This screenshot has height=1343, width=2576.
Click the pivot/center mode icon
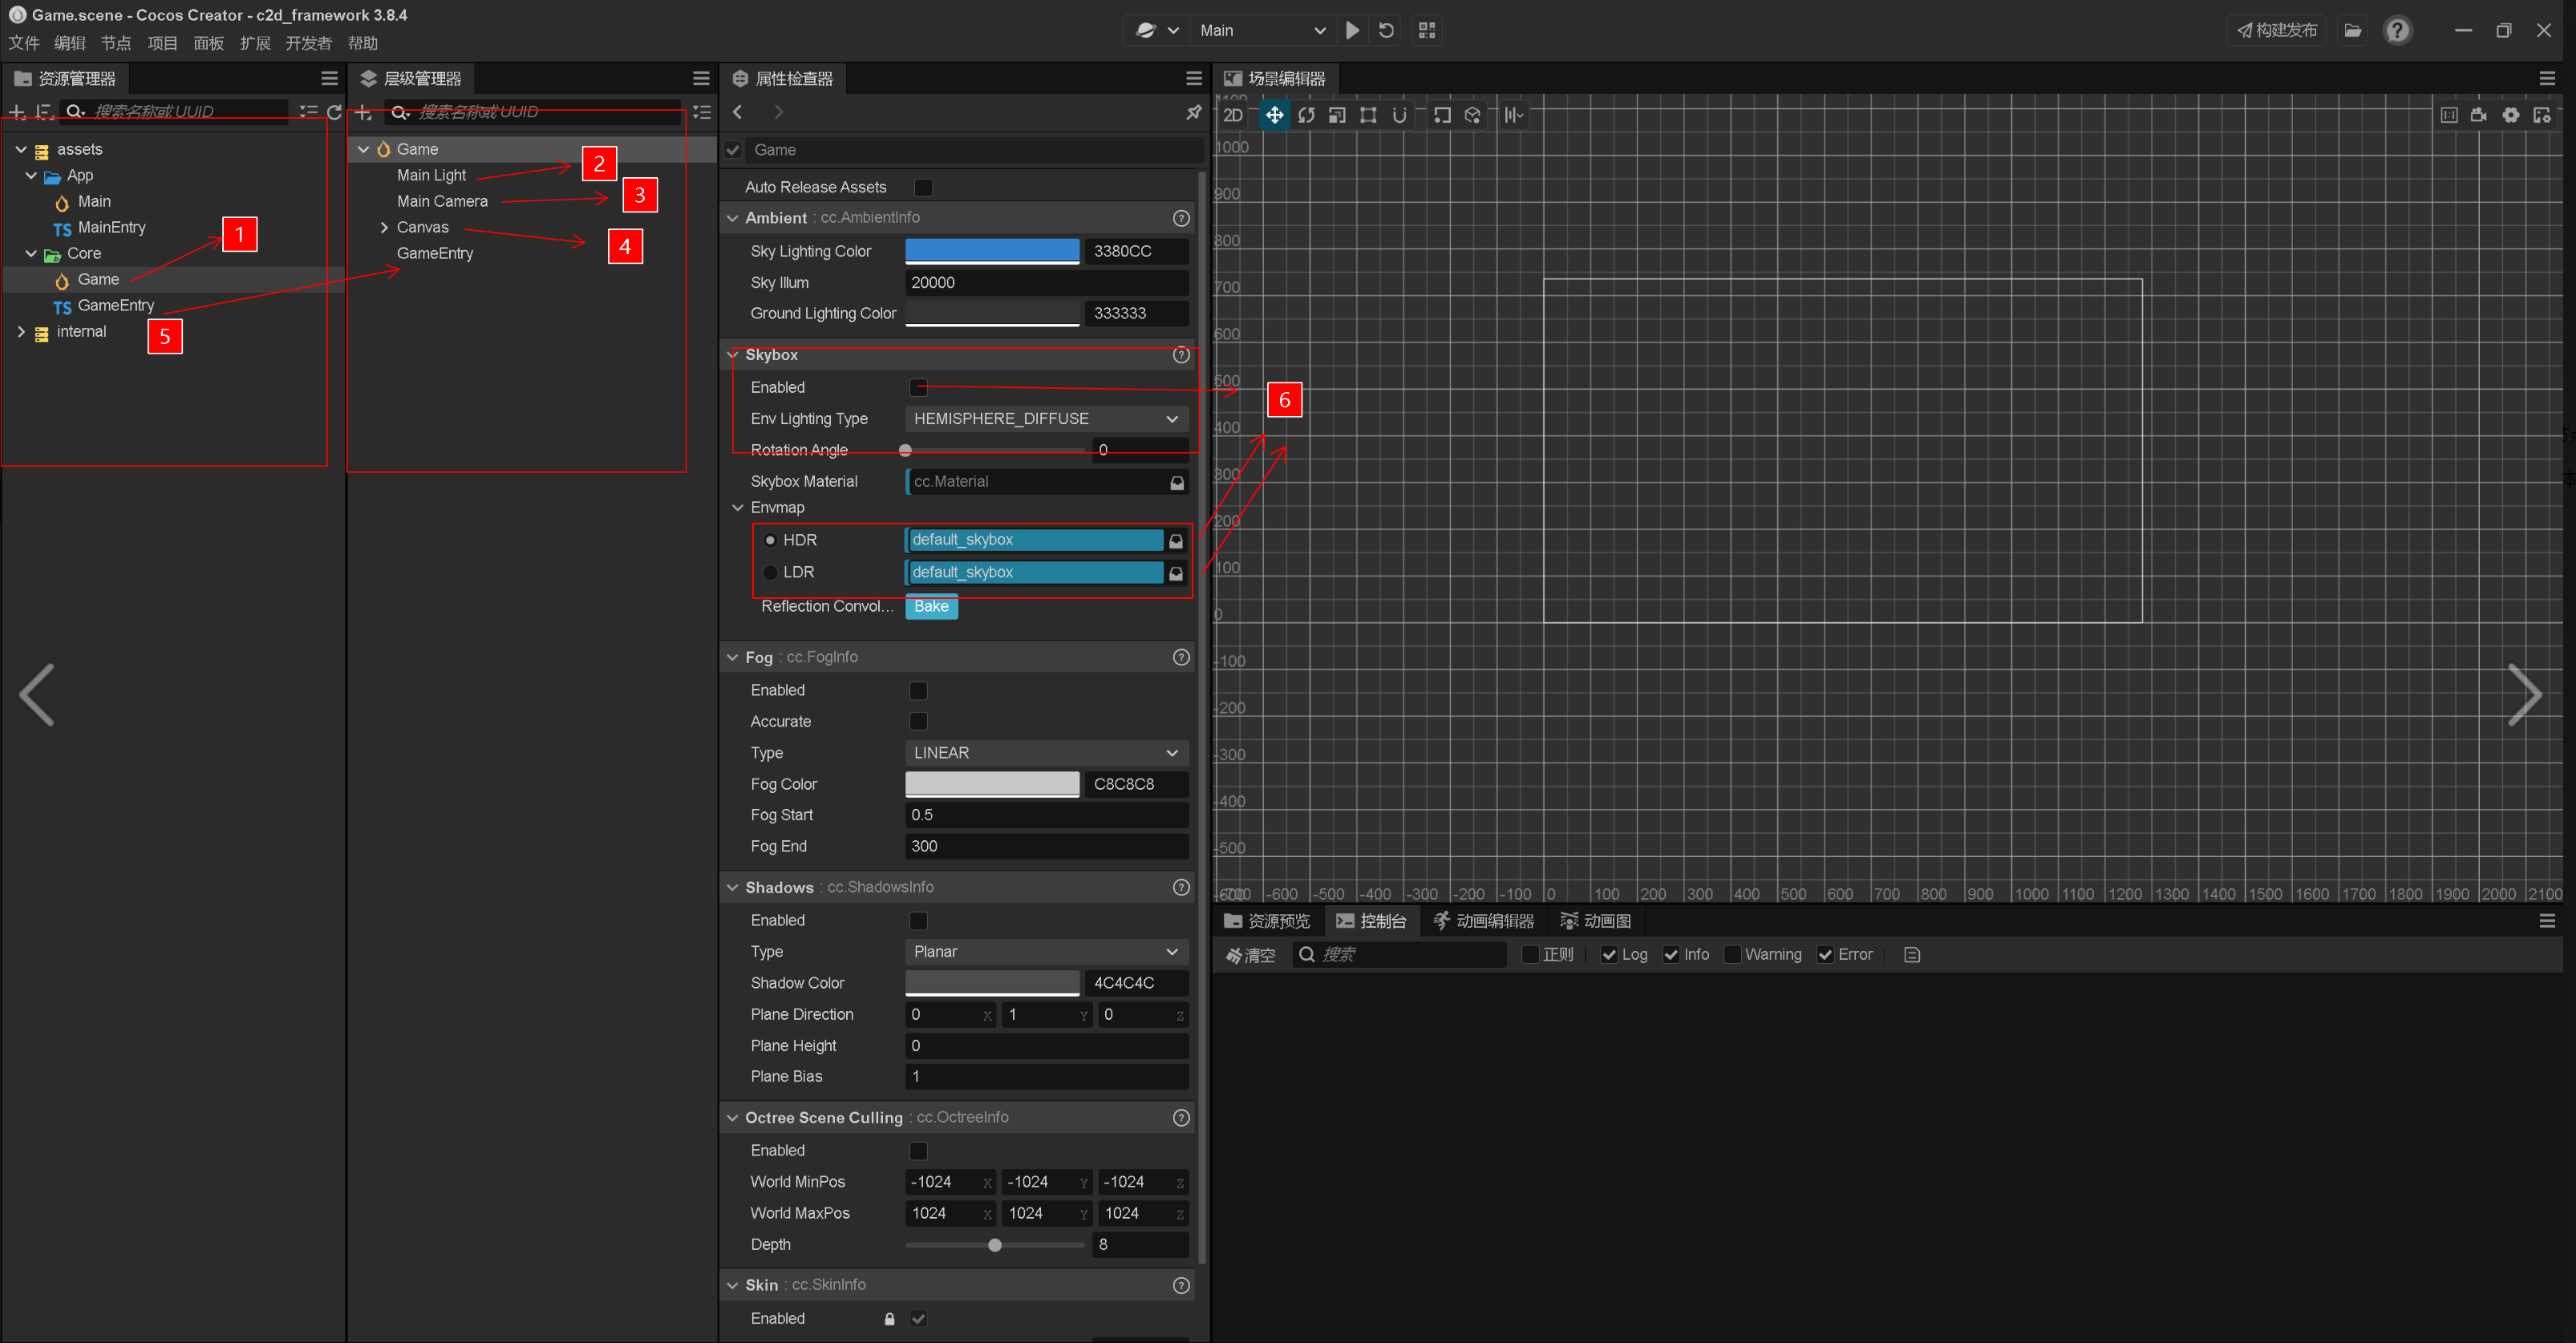click(x=1442, y=115)
